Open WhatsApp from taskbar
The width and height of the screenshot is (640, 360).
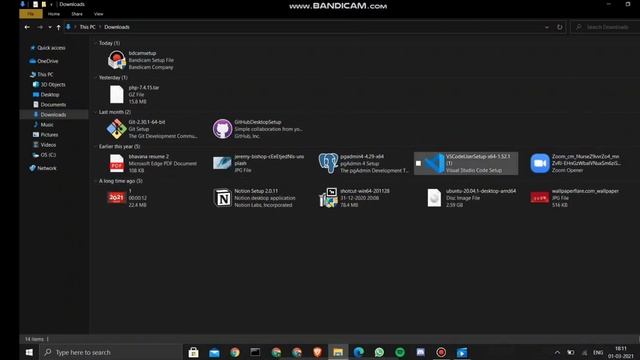click(x=379, y=352)
